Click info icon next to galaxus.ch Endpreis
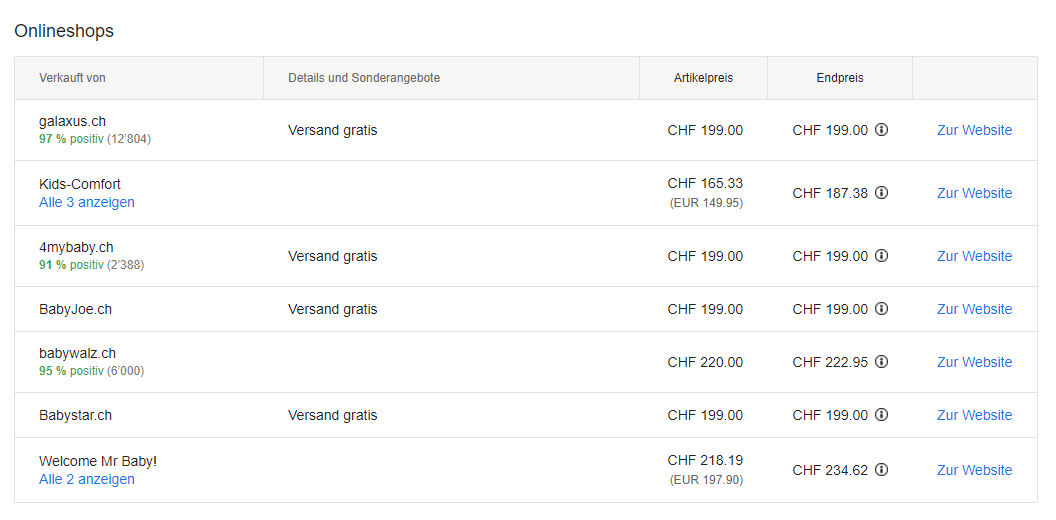 point(881,130)
